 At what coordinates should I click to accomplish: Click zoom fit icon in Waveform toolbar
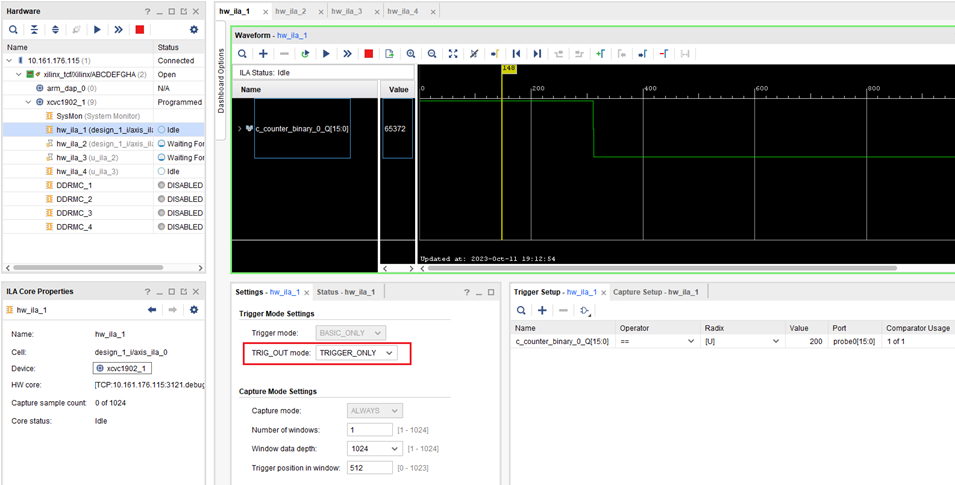point(453,53)
